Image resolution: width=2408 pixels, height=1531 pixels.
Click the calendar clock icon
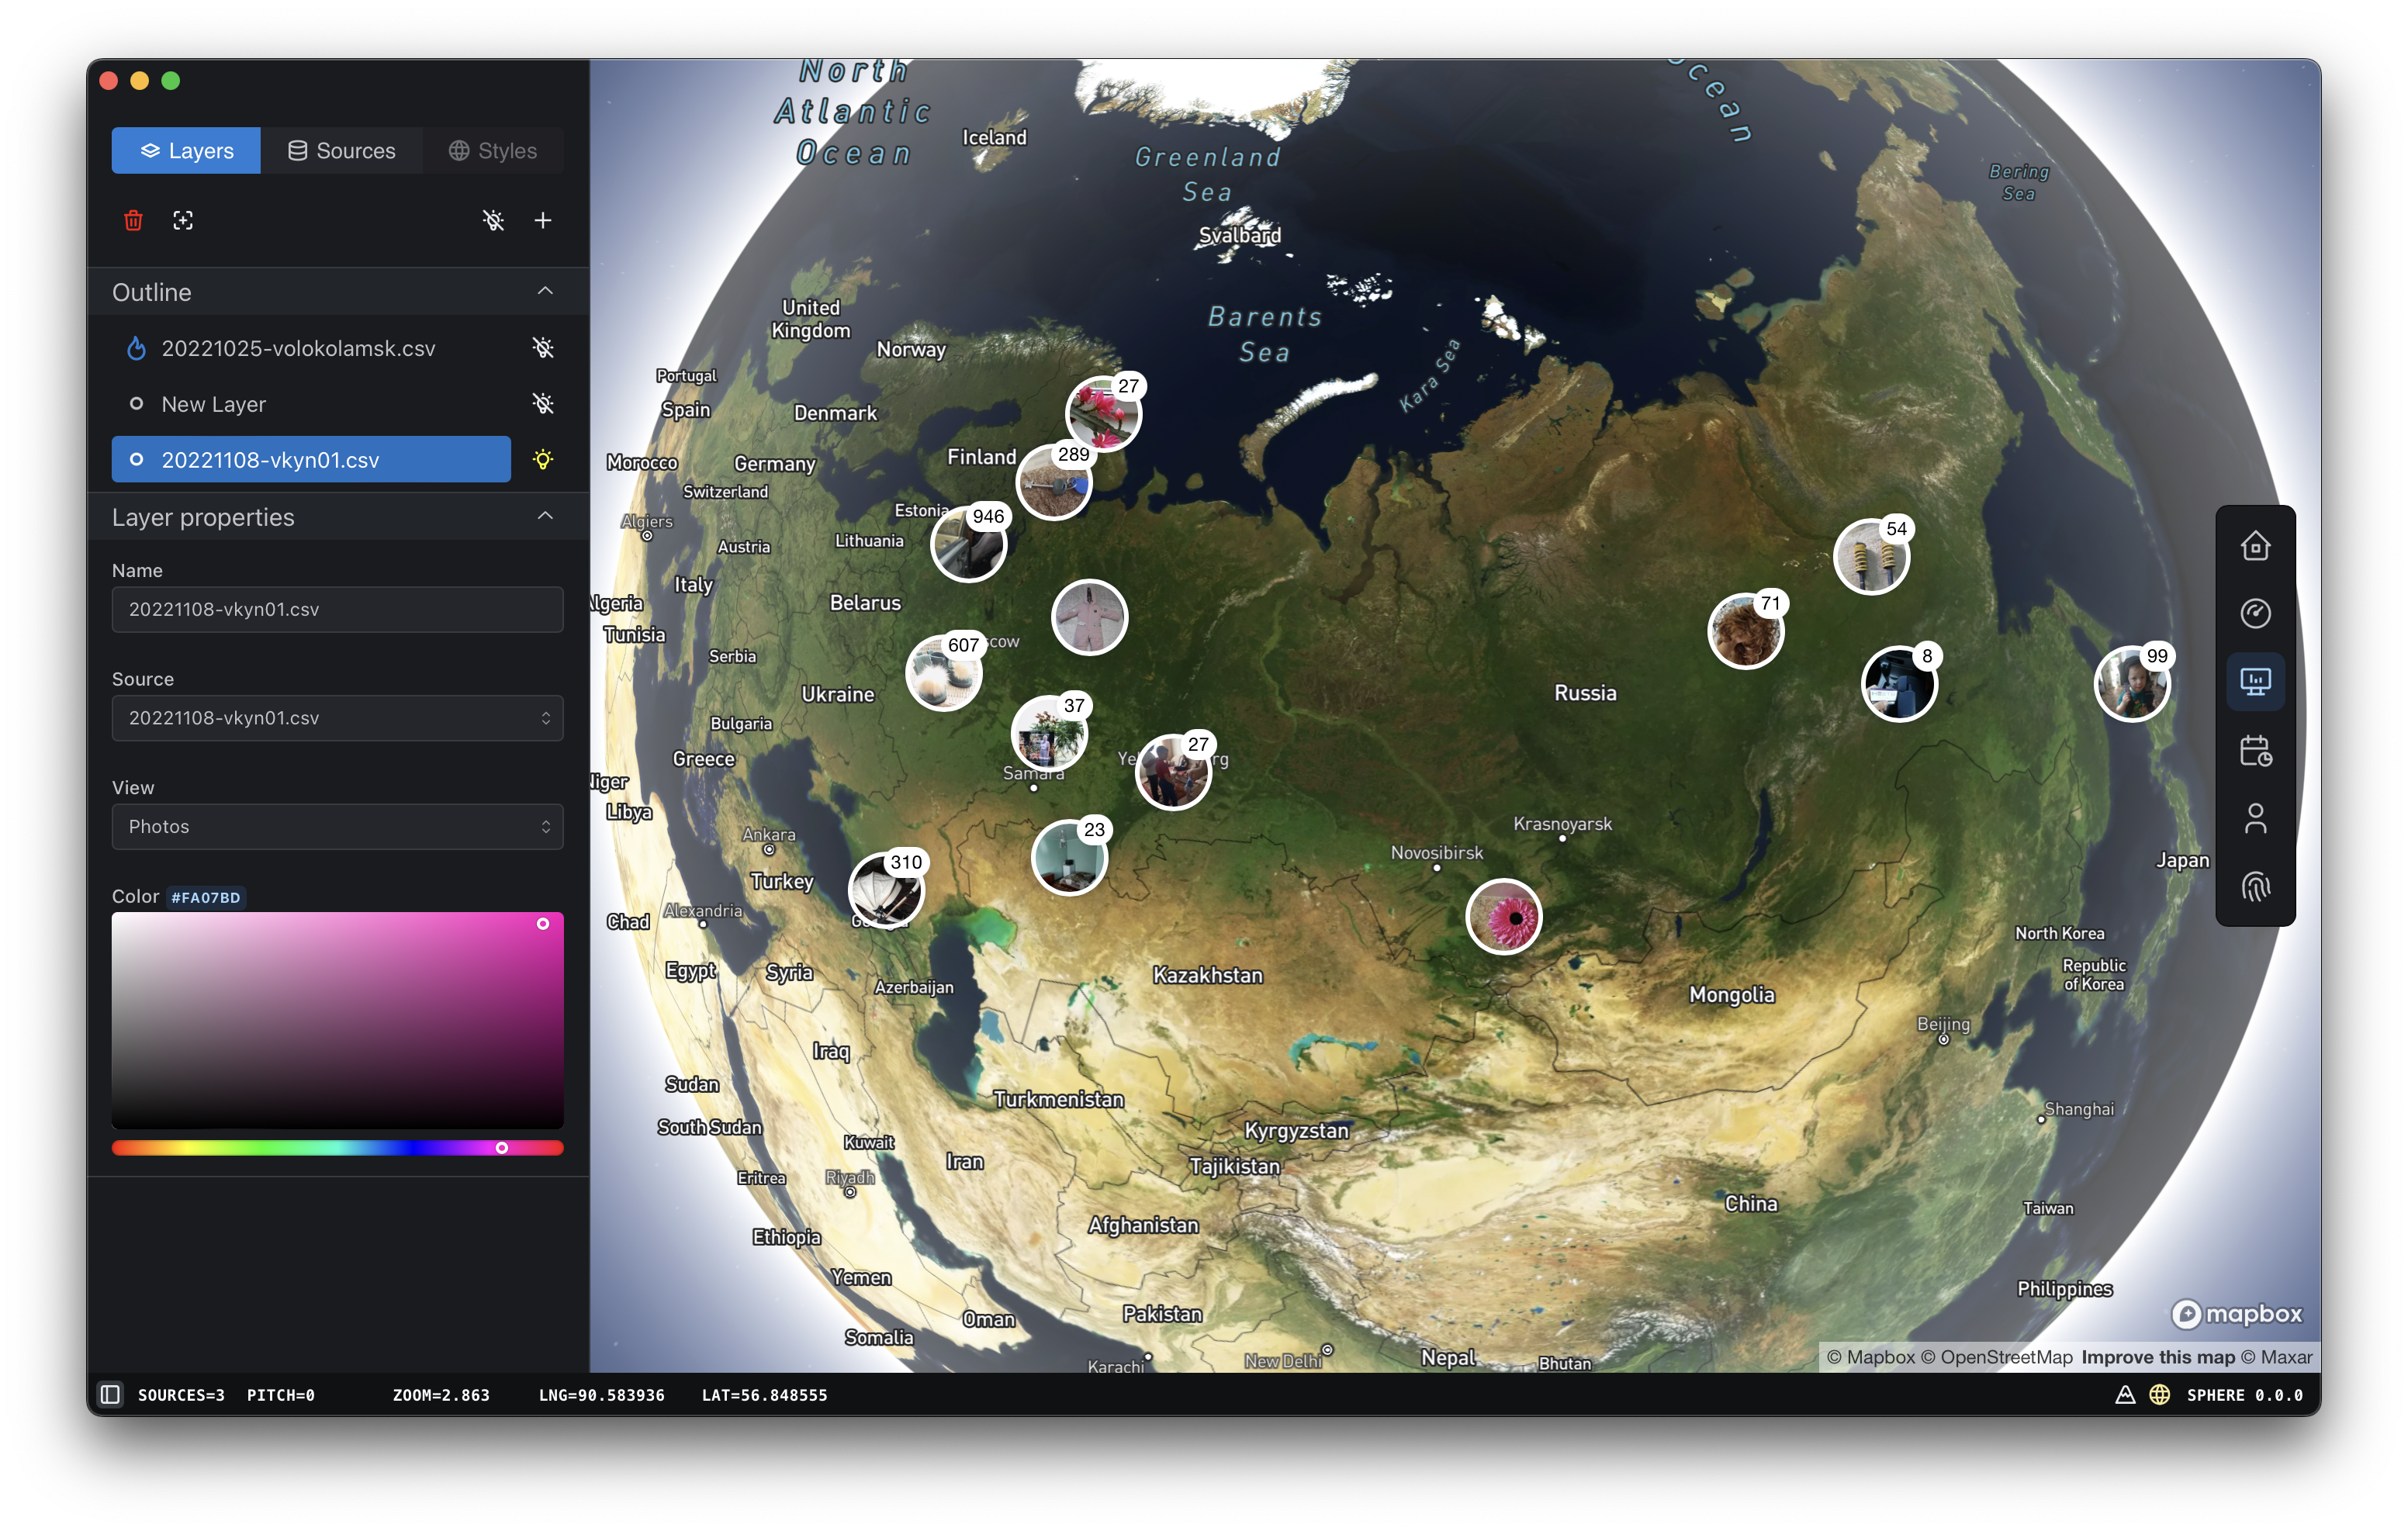coord(2255,751)
